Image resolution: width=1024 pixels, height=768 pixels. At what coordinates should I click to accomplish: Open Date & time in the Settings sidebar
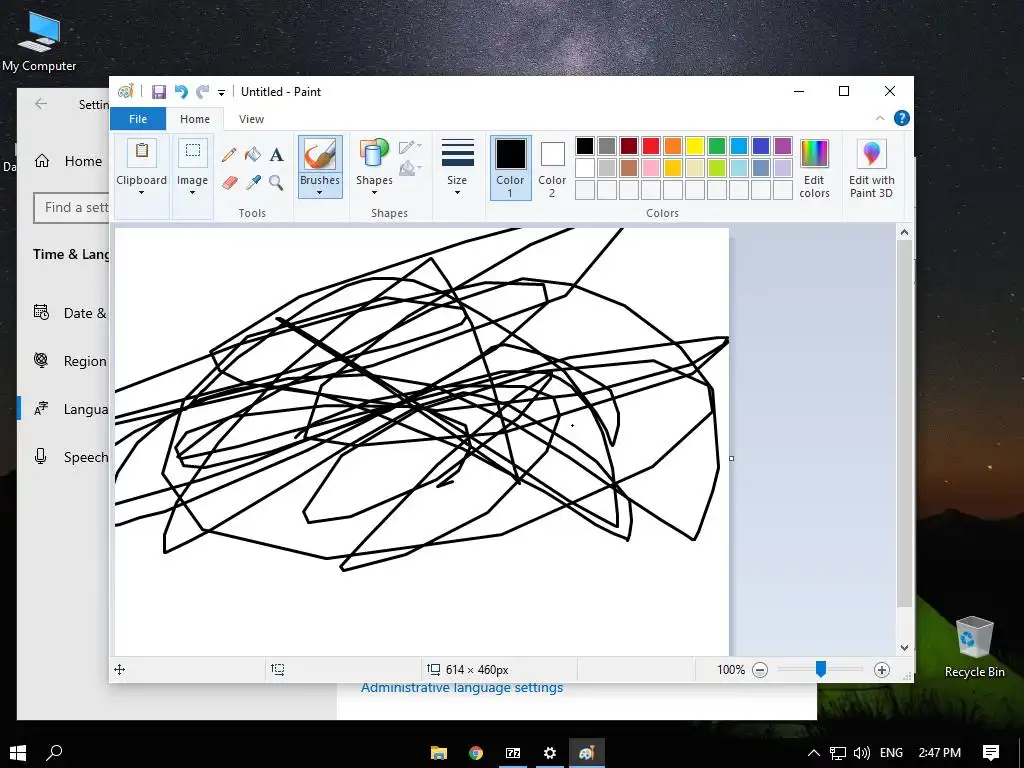[71, 313]
